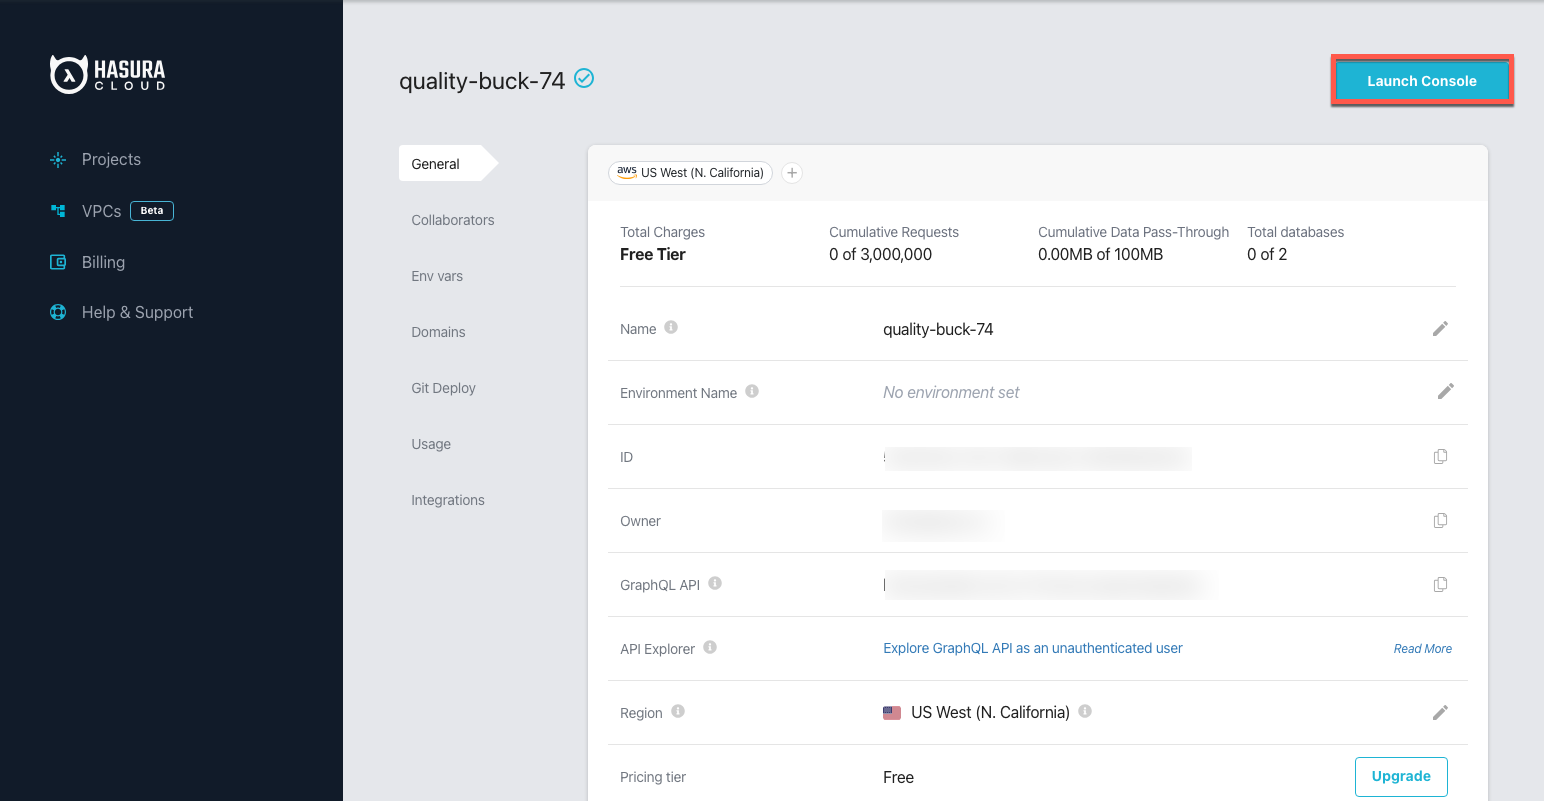Go to Billing in the sidebar

[103, 262]
